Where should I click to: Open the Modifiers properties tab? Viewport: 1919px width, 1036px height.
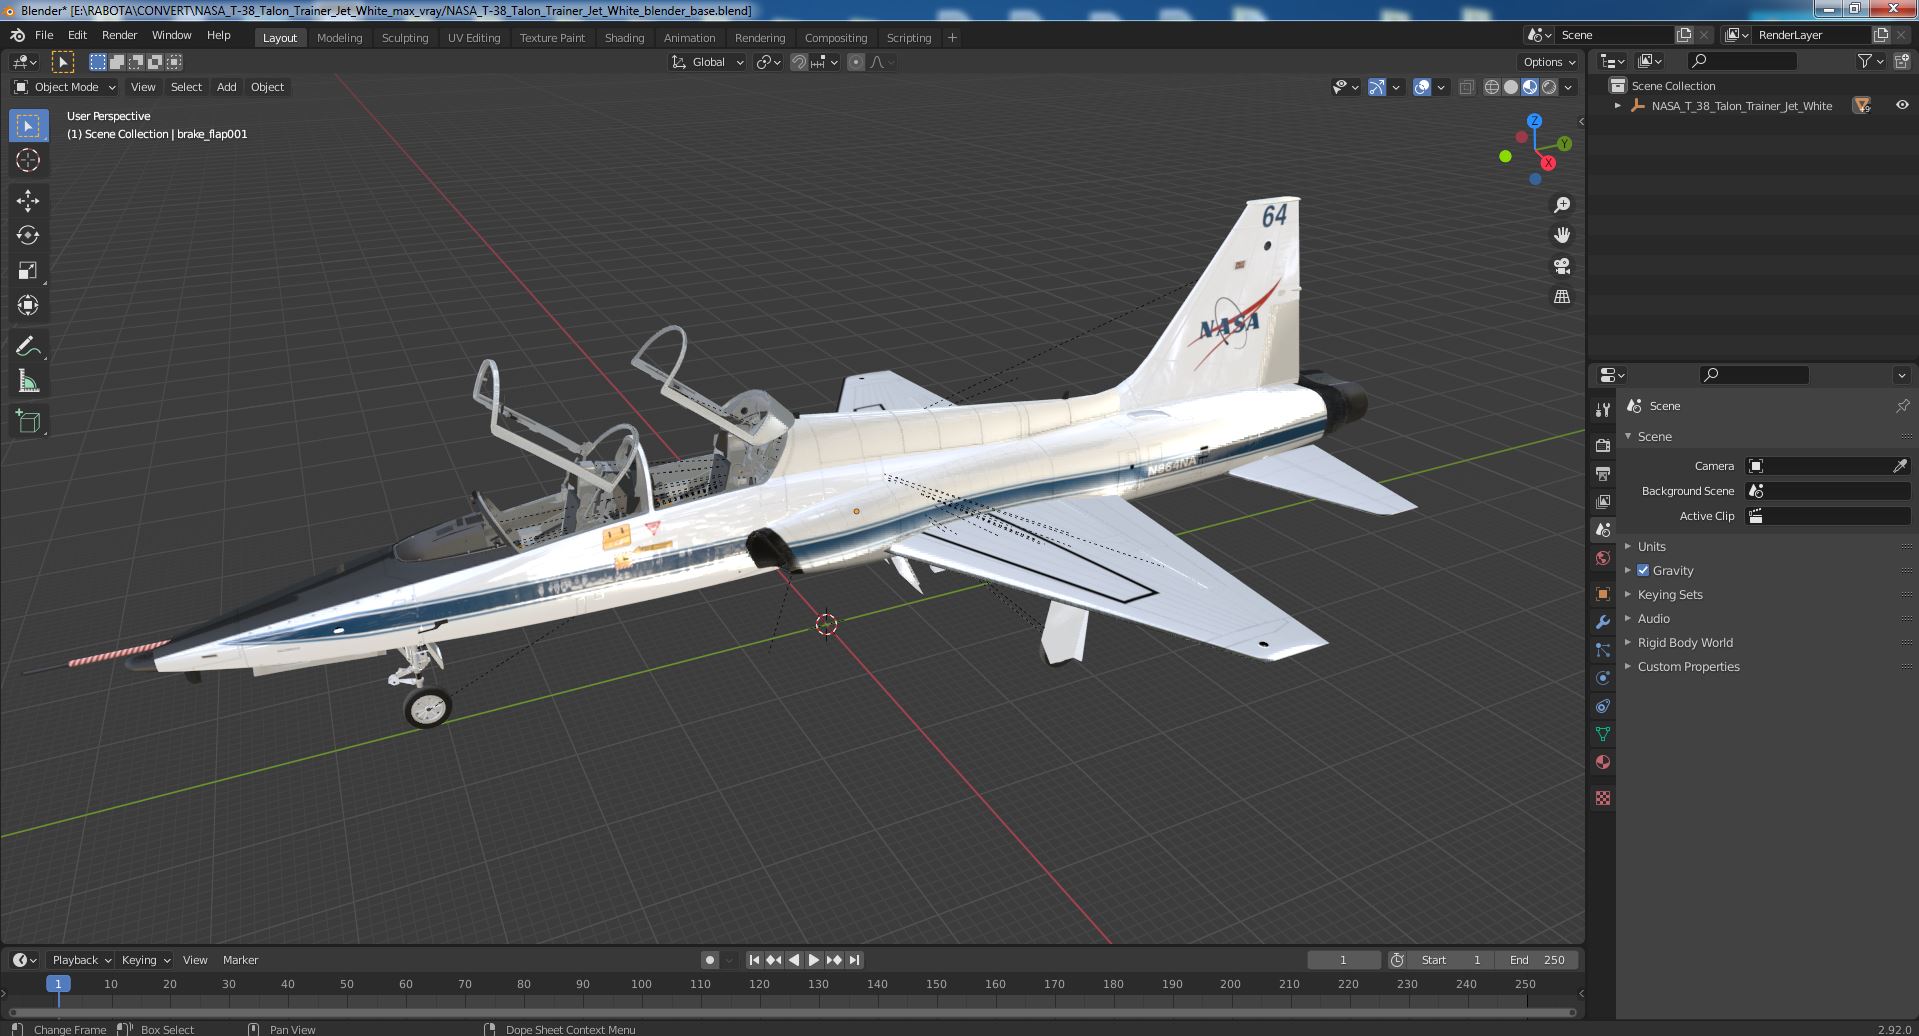click(1603, 622)
